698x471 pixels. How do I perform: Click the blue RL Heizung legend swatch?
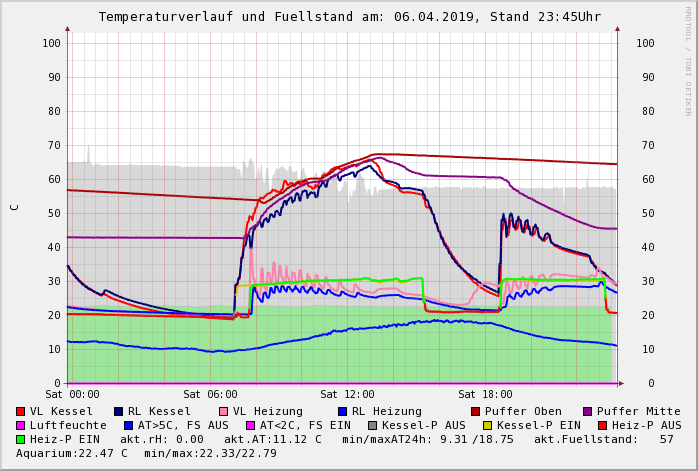pos(343,411)
